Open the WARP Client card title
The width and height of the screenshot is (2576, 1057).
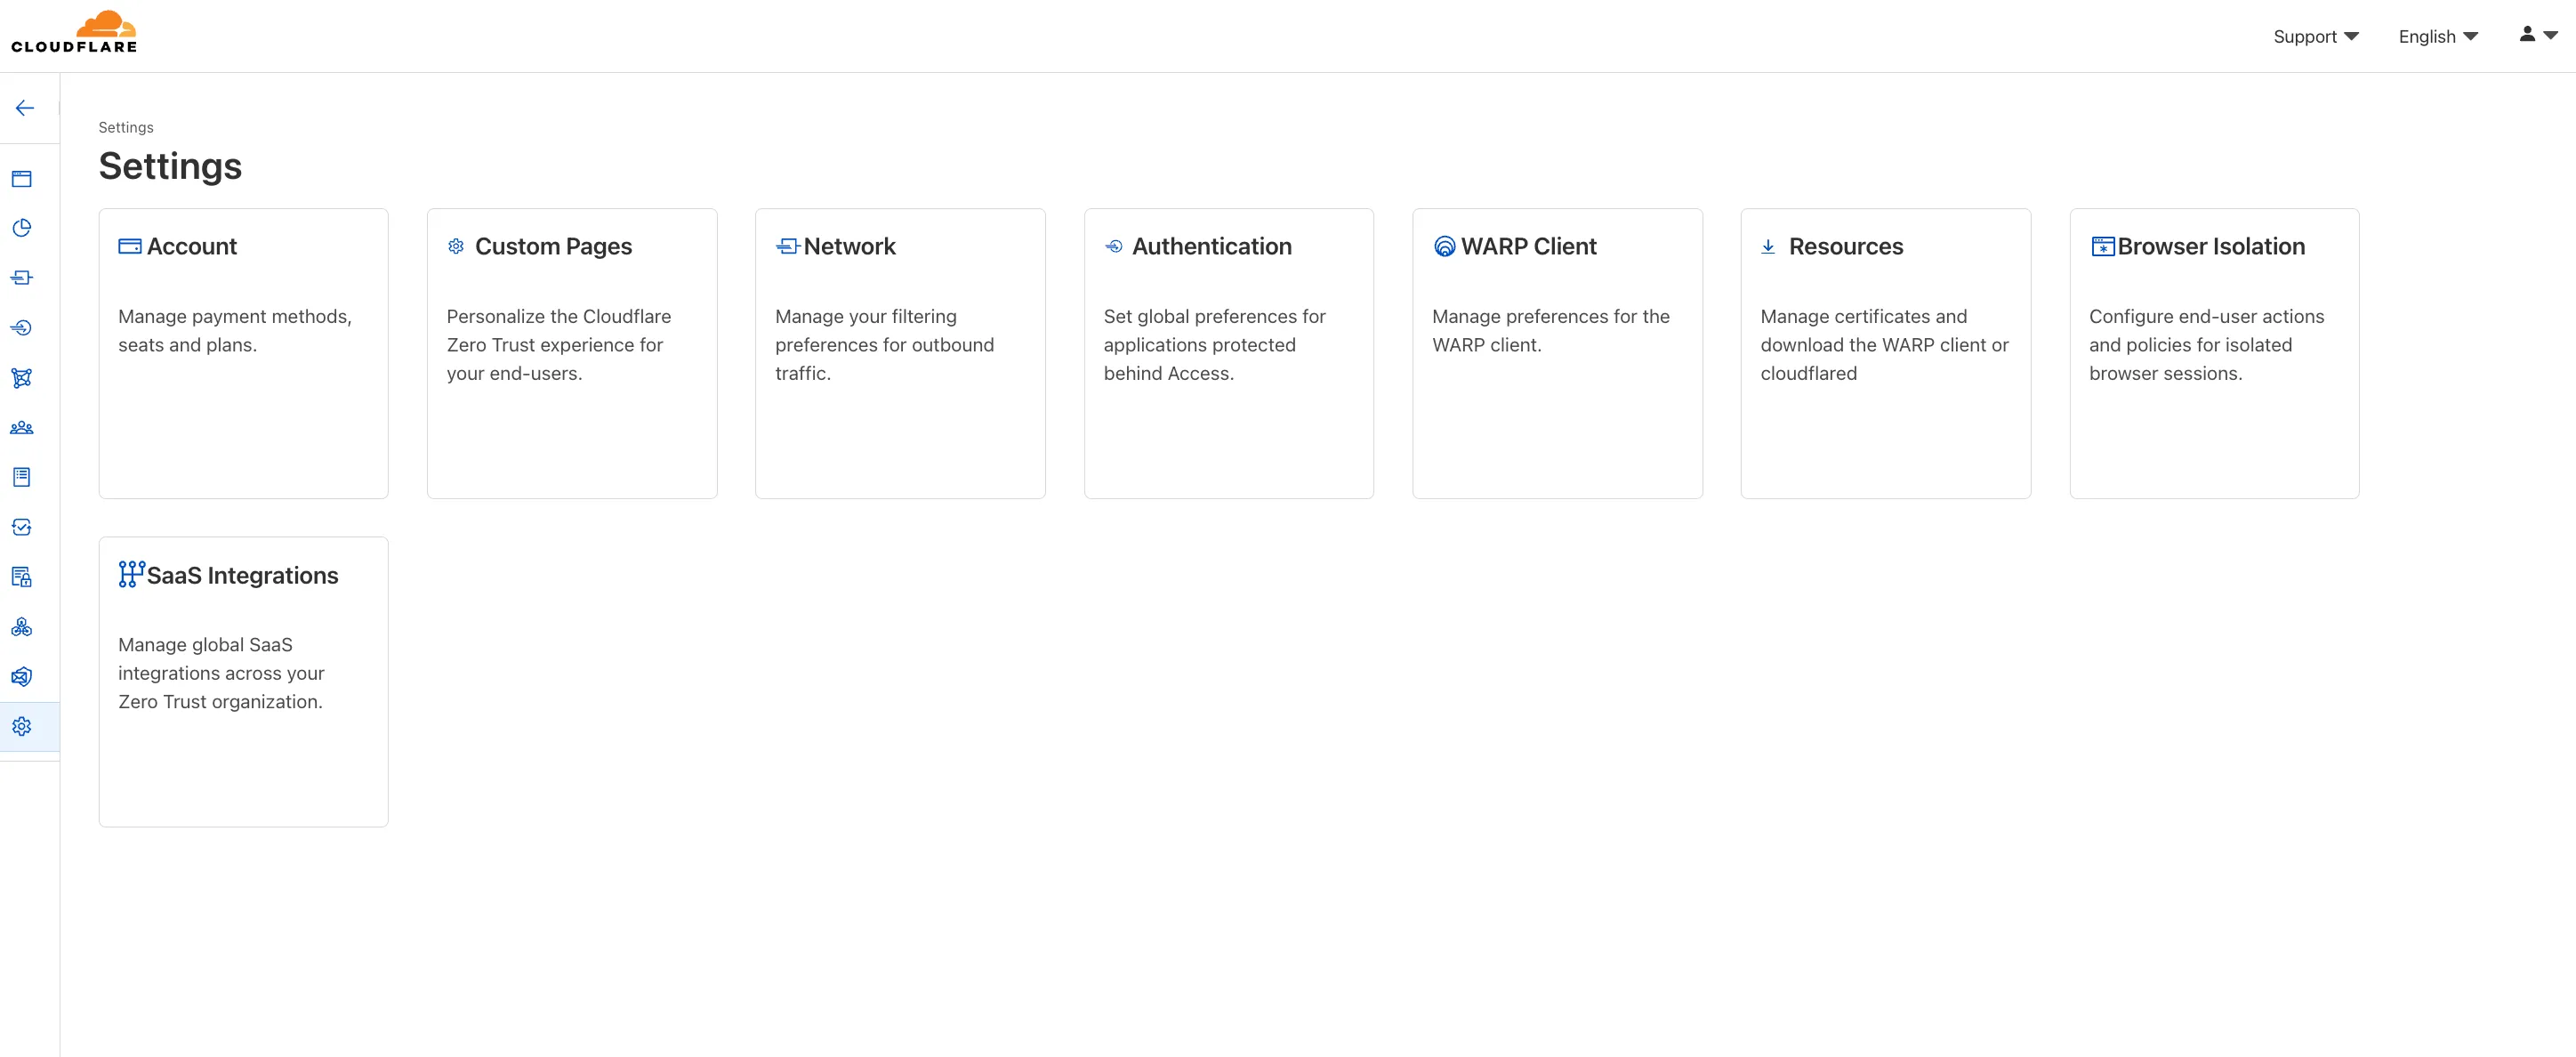(1529, 246)
